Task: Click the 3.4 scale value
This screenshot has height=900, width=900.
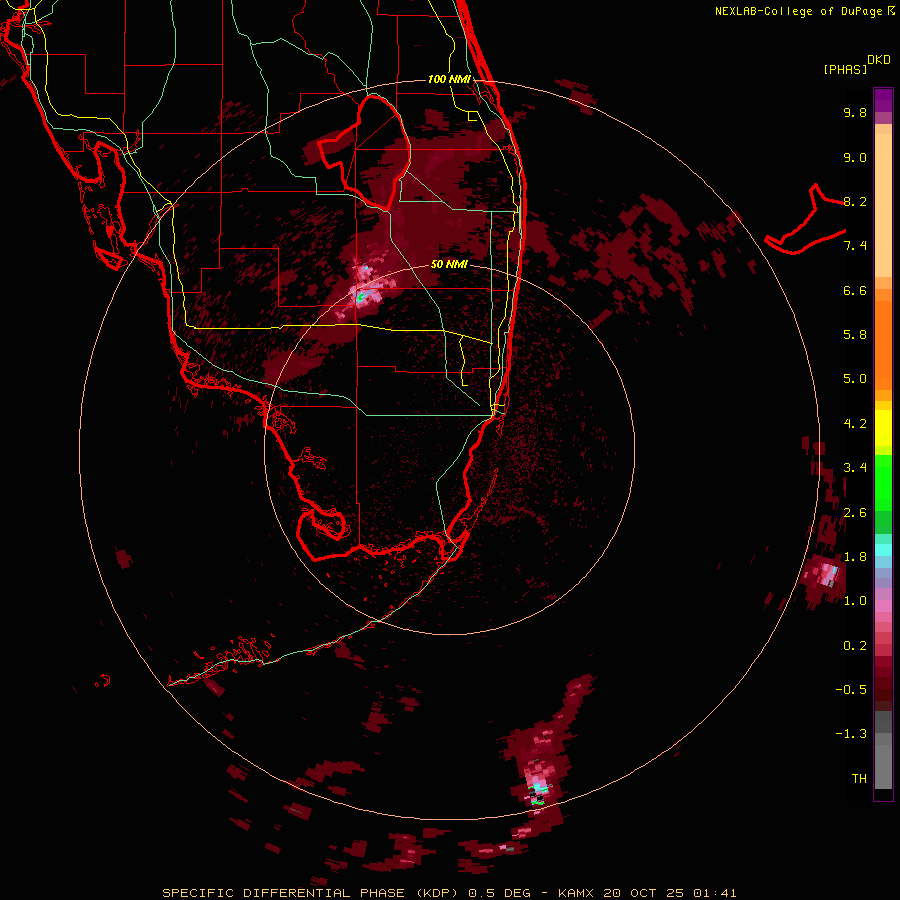Action: point(855,468)
